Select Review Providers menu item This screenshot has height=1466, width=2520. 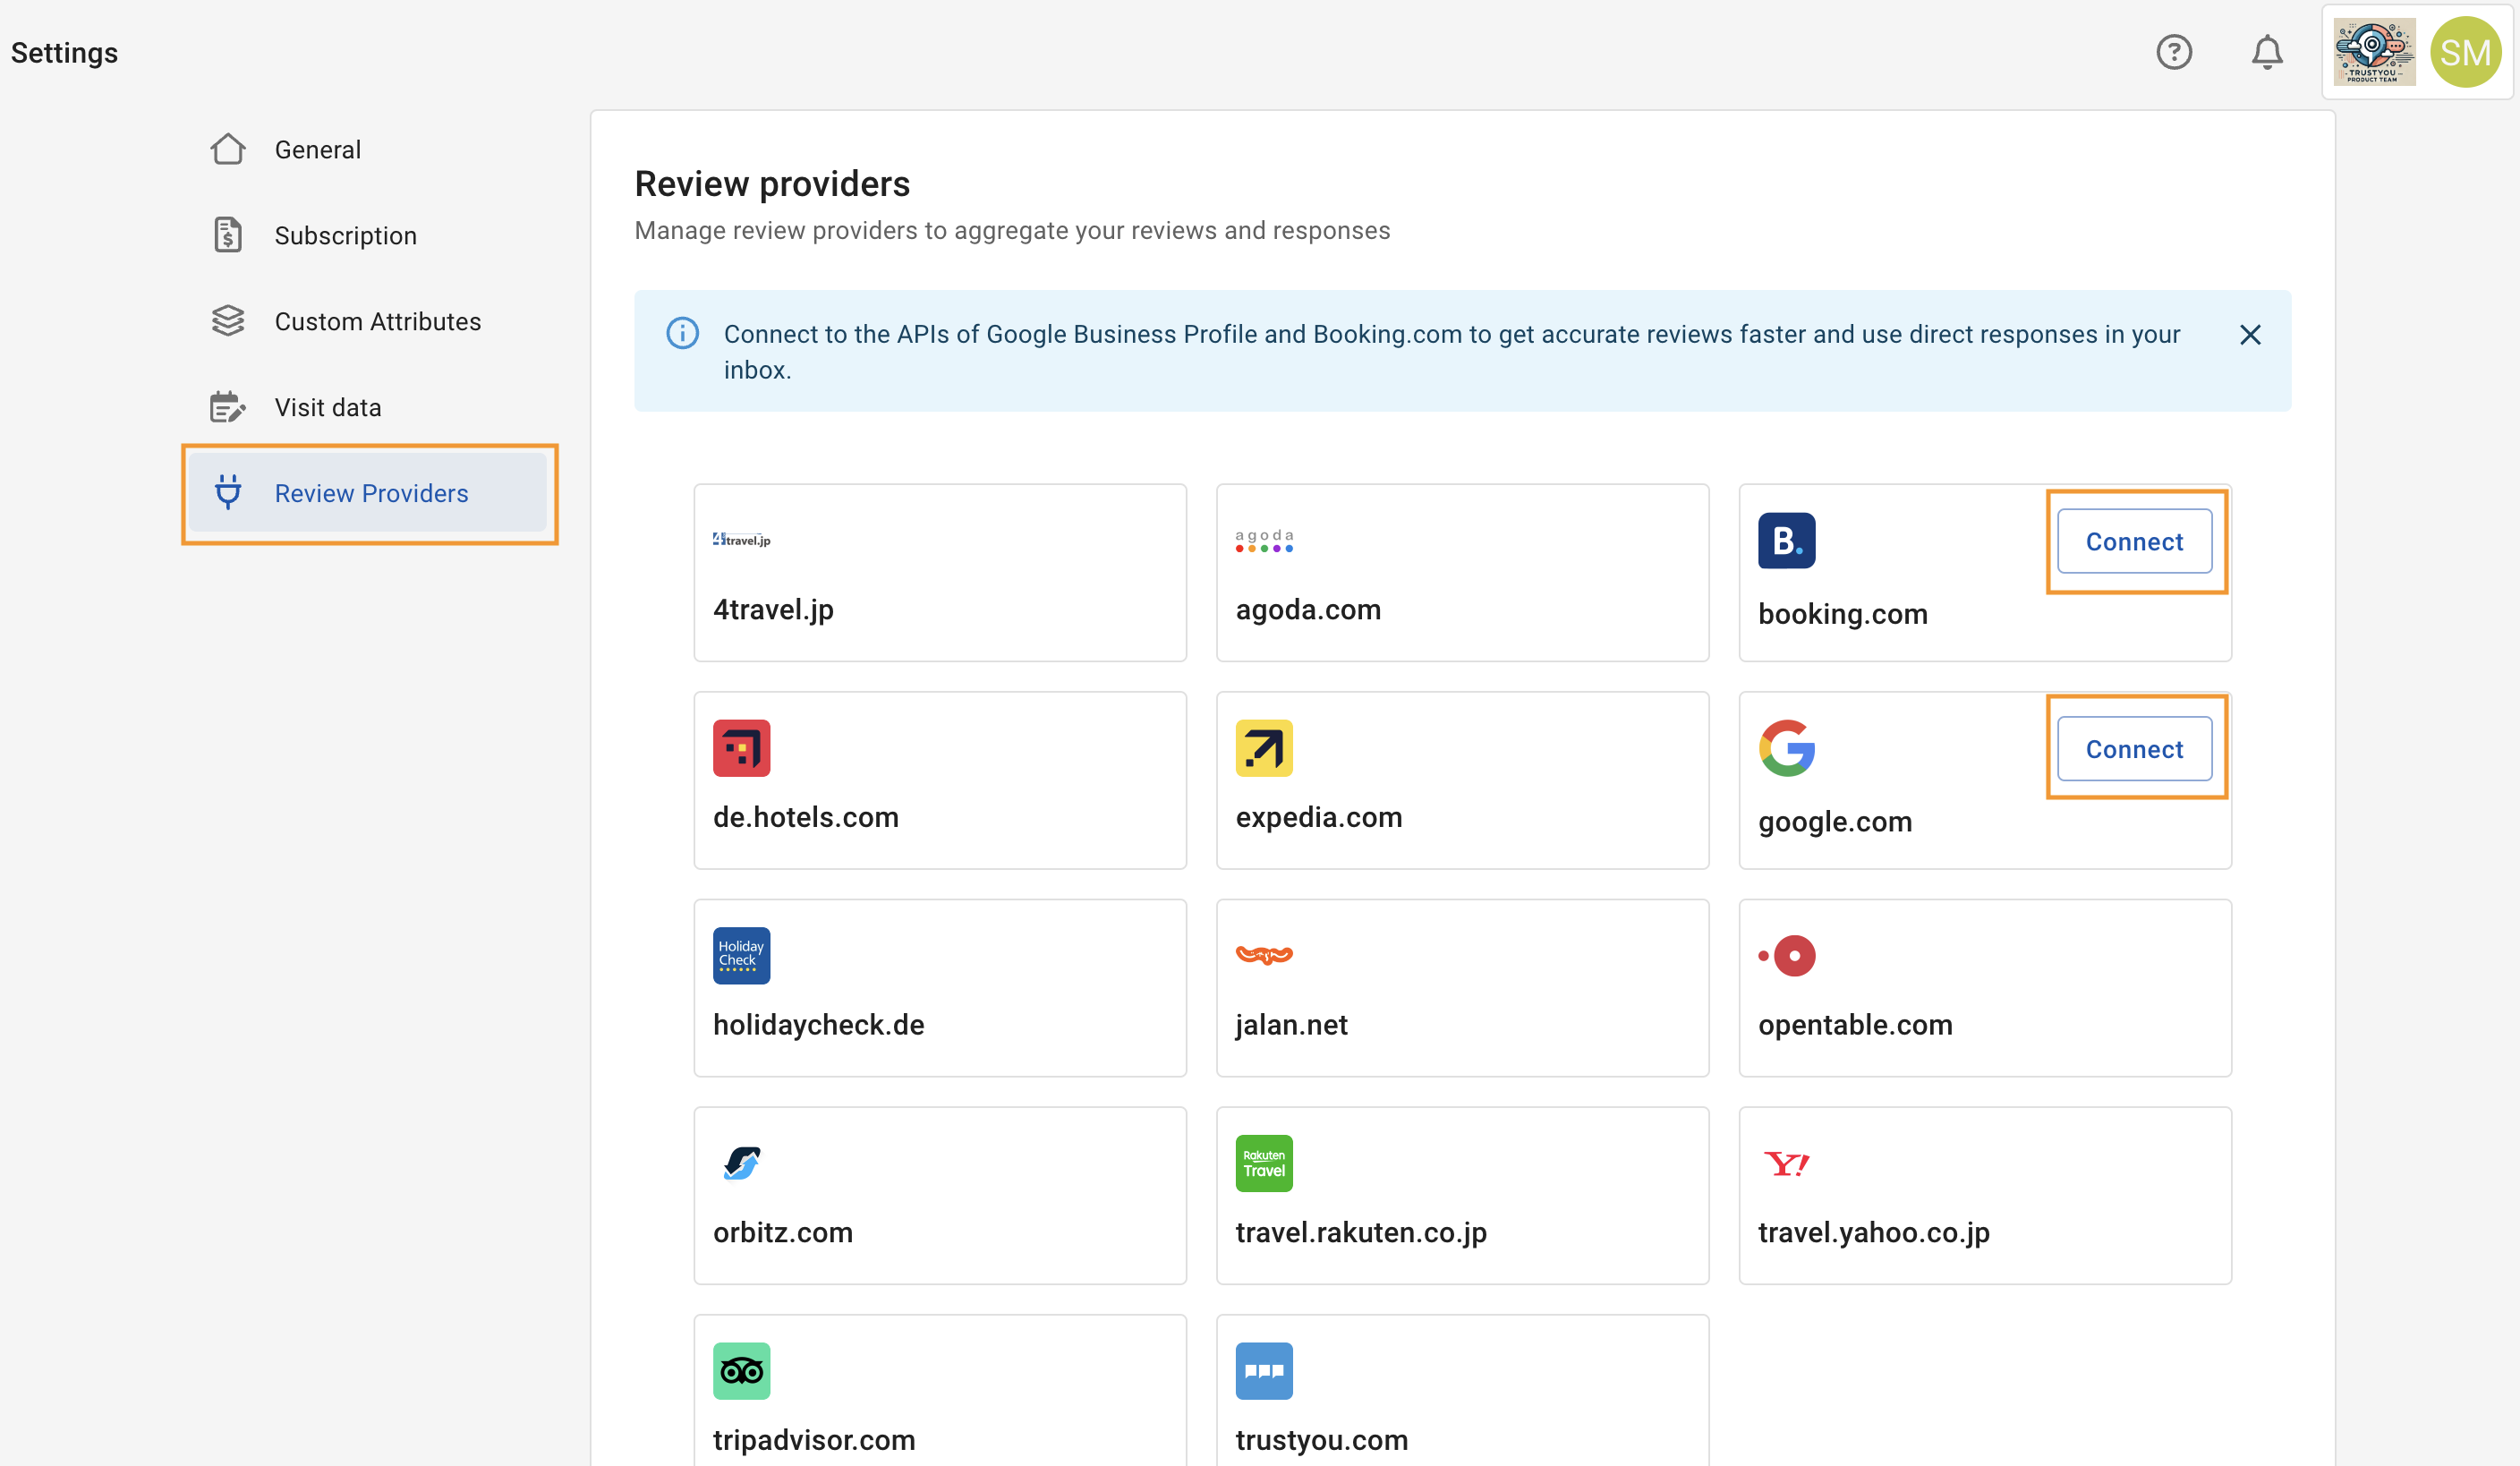tap(368, 493)
